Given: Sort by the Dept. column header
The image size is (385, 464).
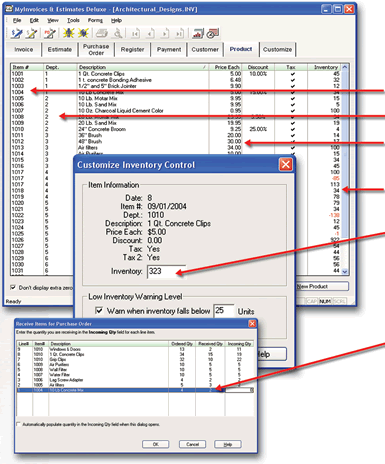Looking at the screenshot, I should click(60, 67).
